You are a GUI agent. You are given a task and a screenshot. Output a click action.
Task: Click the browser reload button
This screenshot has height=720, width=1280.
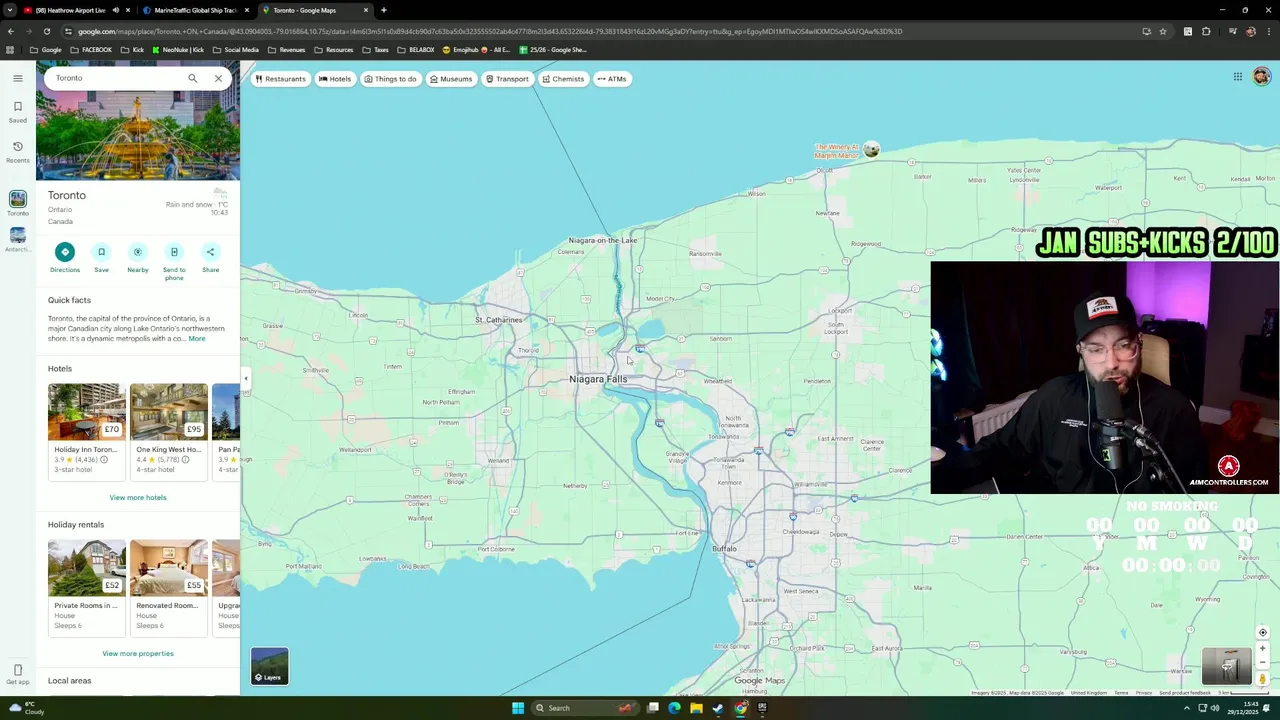click(x=46, y=31)
